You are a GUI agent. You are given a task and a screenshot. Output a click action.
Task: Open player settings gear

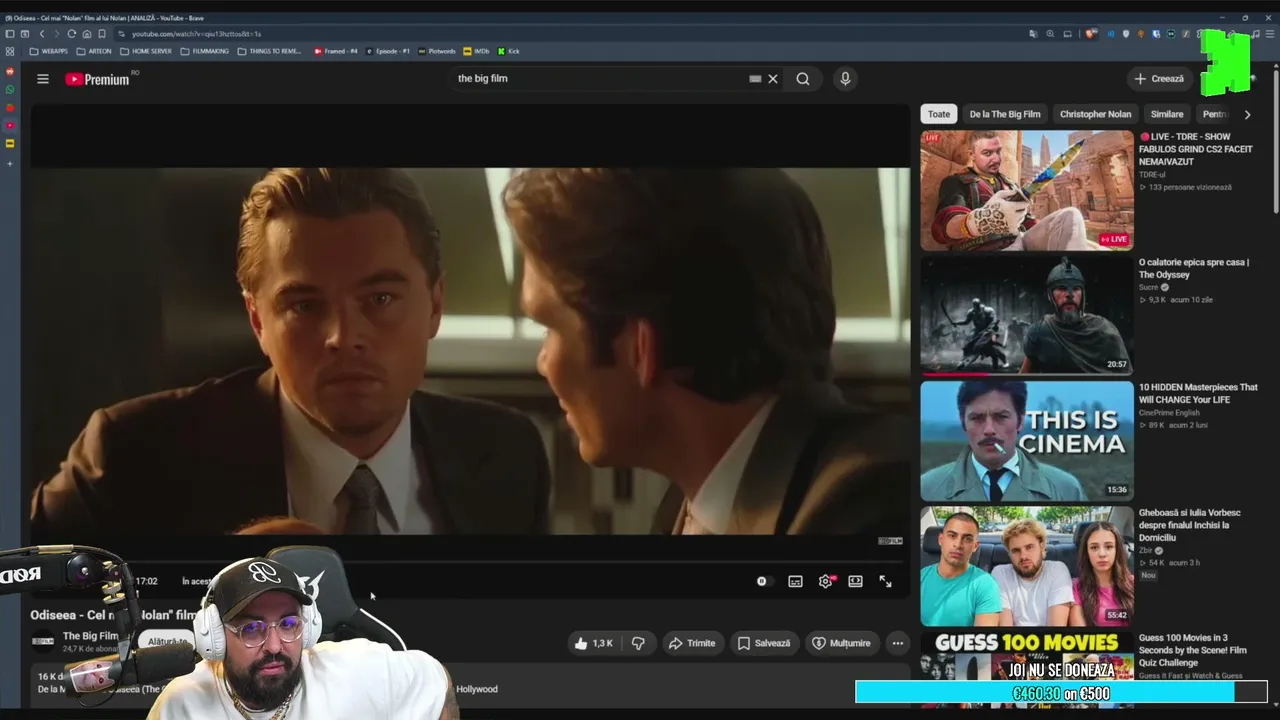(x=825, y=581)
